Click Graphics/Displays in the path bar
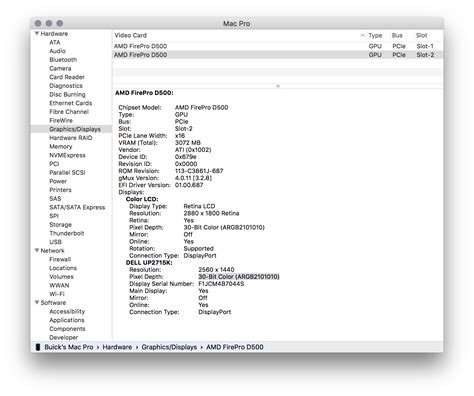474x396 pixels. (x=169, y=347)
